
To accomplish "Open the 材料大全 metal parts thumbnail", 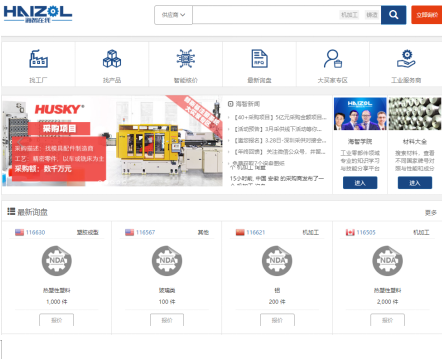I will click(x=415, y=114).
